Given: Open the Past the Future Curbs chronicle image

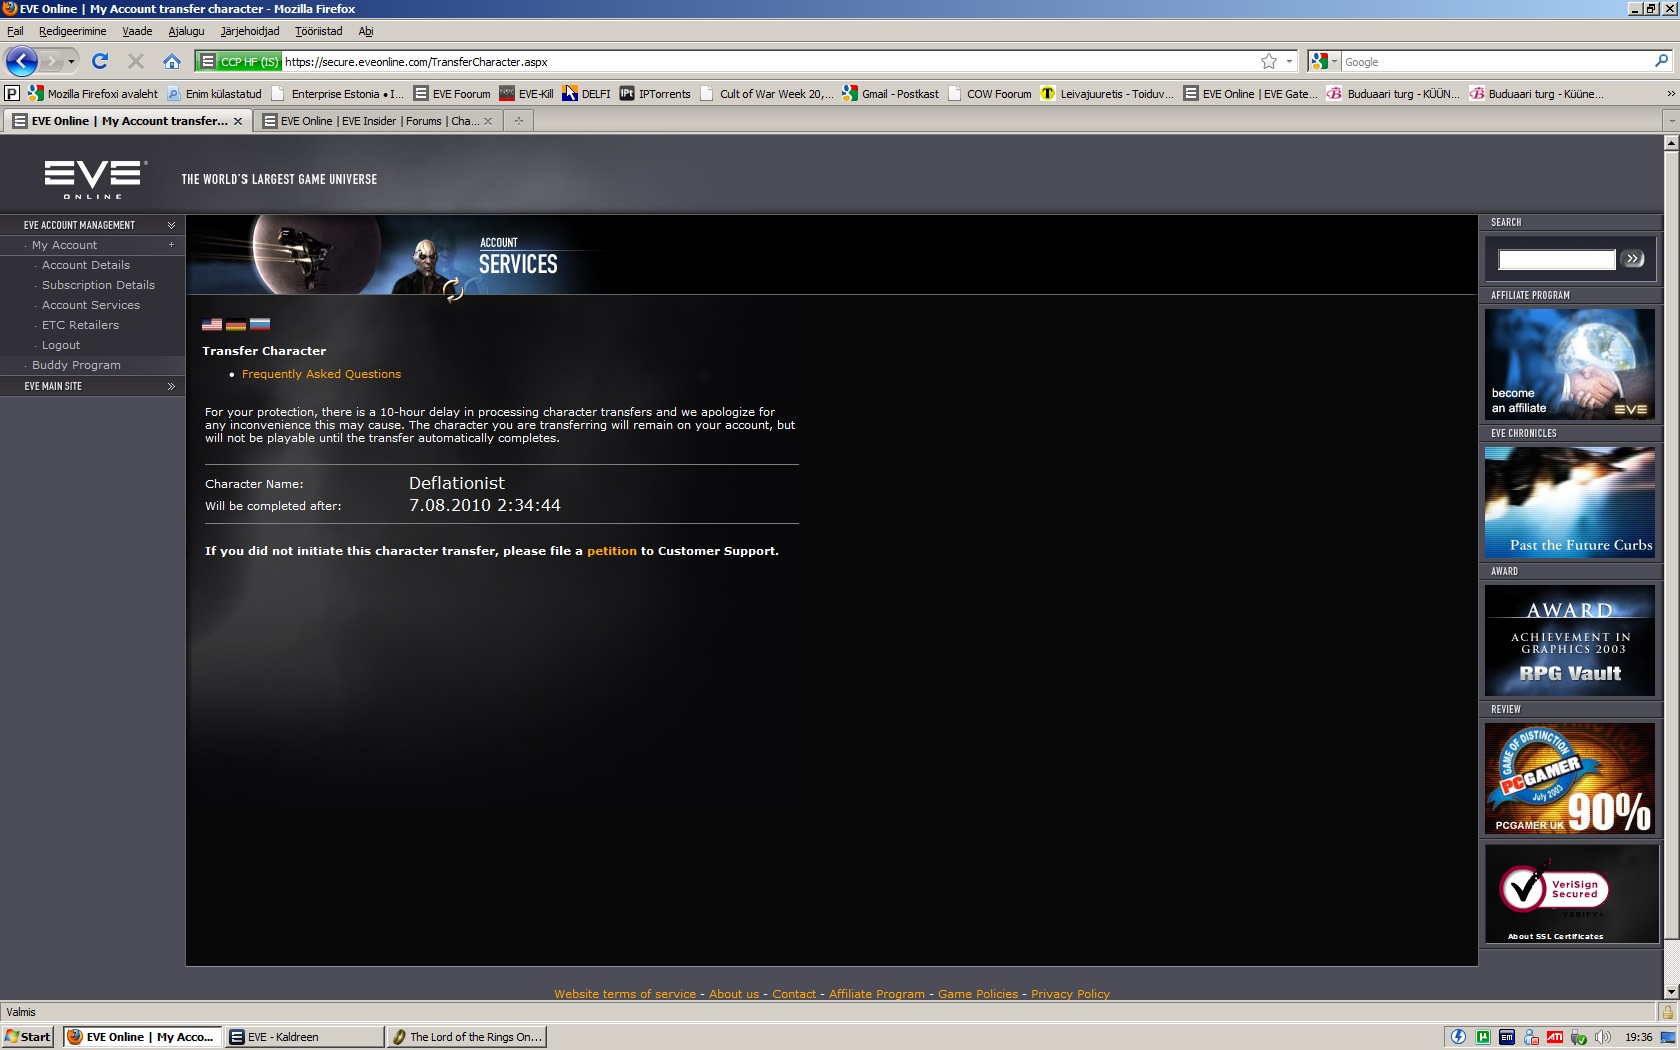Looking at the screenshot, I should (1570, 501).
